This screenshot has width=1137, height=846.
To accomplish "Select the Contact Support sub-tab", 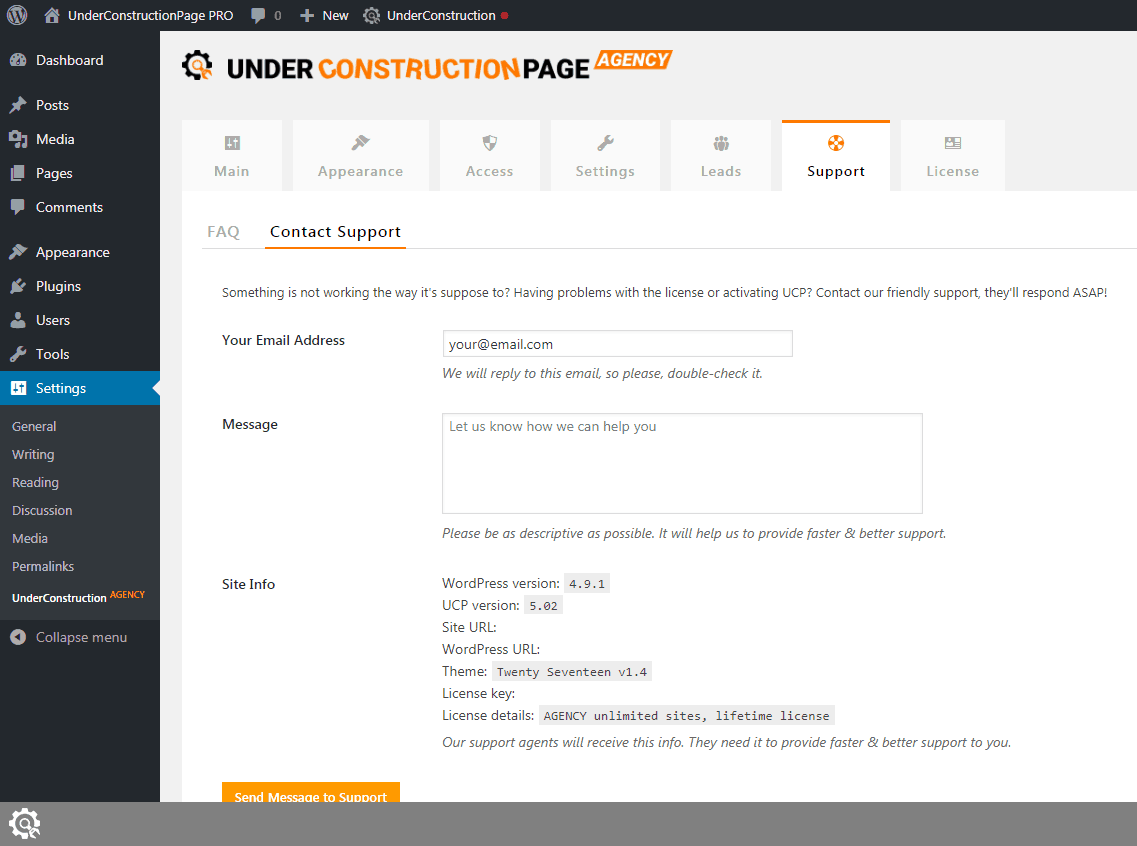I will point(335,232).
